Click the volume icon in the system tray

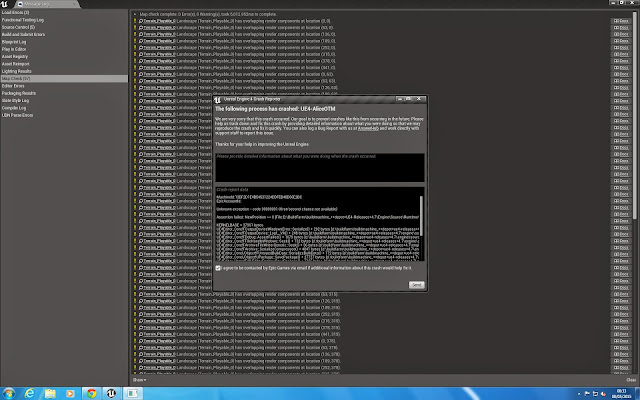click(603, 394)
